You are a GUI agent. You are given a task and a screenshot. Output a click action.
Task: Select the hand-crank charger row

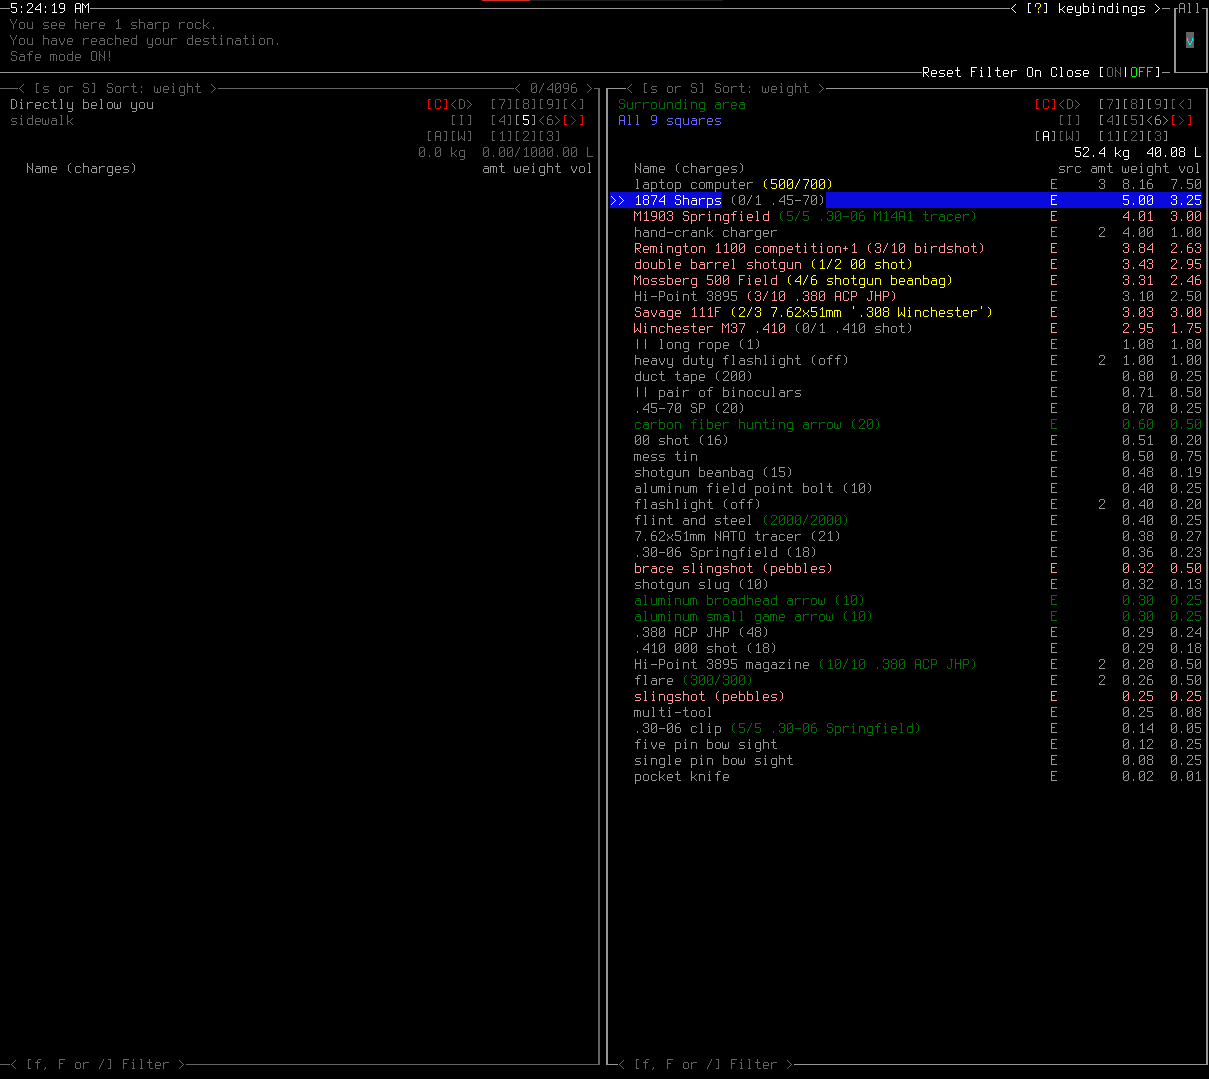[x=906, y=232]
